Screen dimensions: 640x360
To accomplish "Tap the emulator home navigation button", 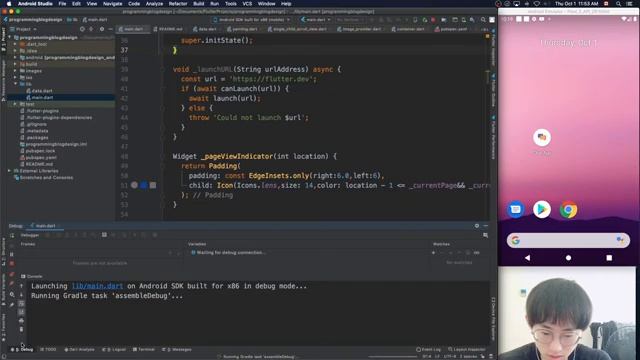I will coord(568,258).
